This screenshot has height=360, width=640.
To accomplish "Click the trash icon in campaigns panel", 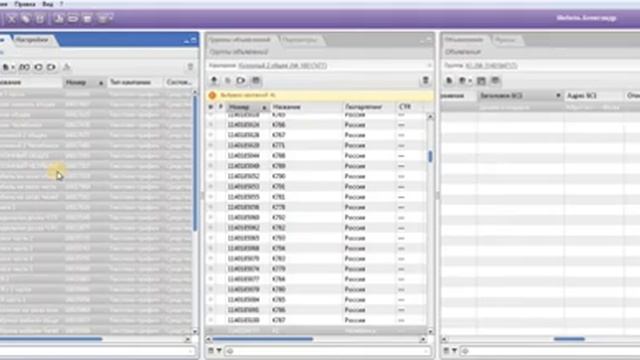I will 190,67.
